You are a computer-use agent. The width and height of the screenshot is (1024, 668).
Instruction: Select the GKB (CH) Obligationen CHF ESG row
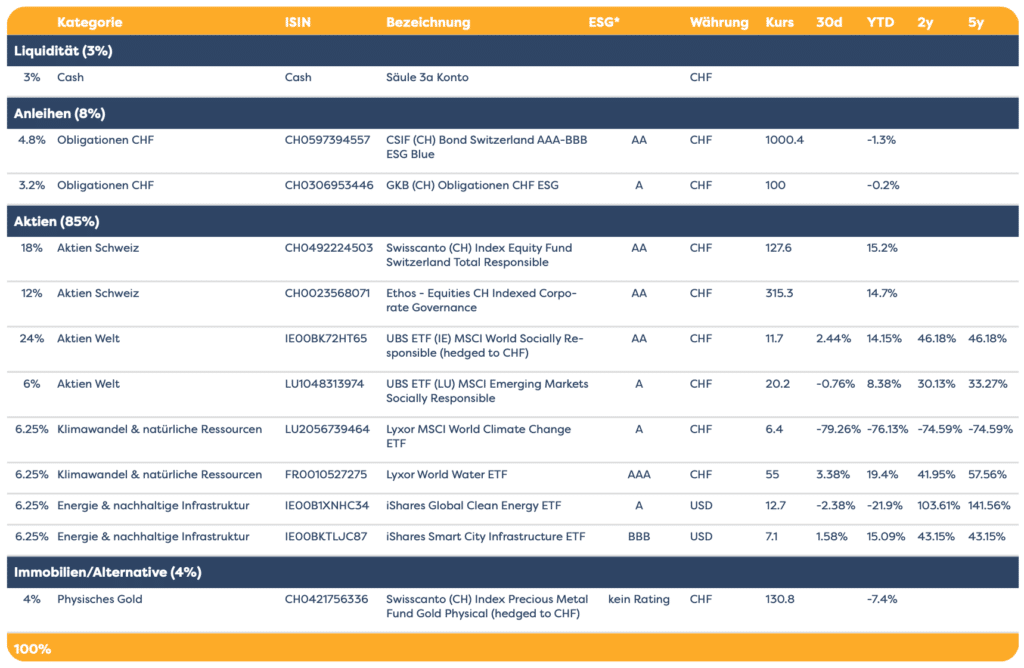472,185
